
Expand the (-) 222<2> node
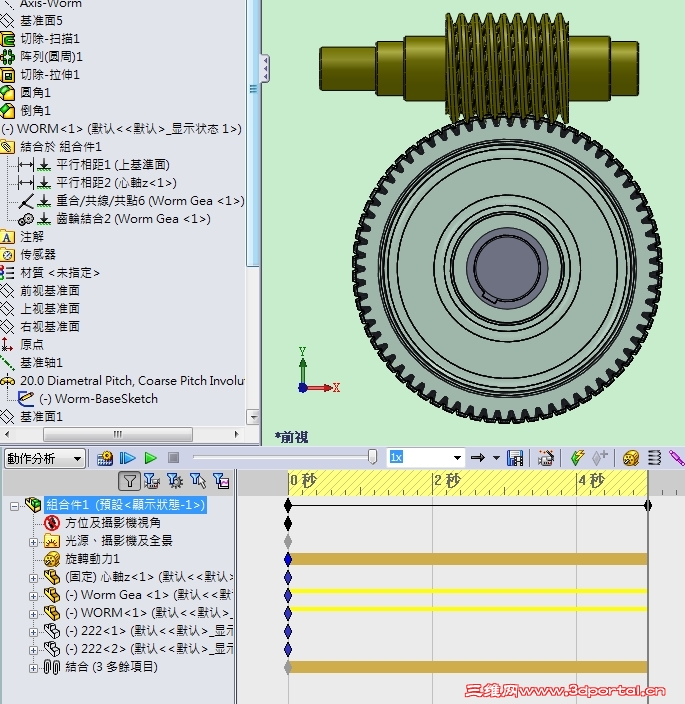33,650
